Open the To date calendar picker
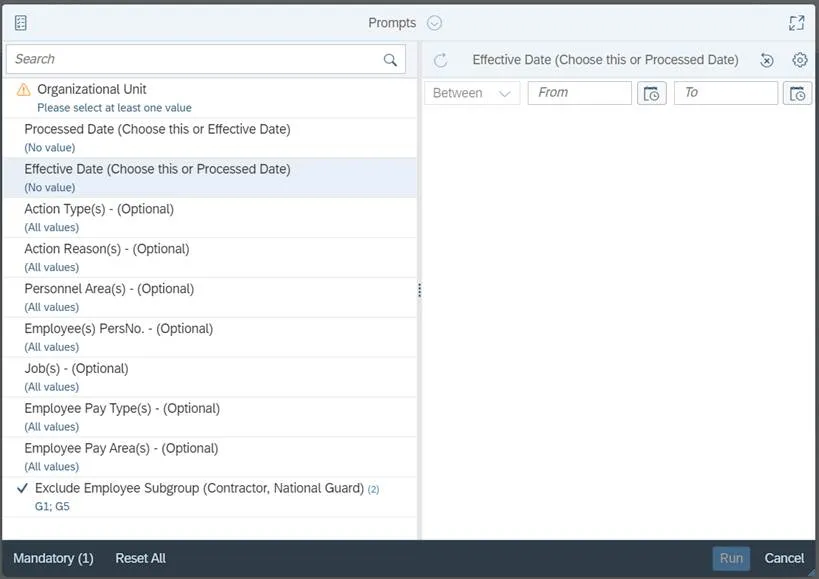819x579 pixels. [797, 93]
